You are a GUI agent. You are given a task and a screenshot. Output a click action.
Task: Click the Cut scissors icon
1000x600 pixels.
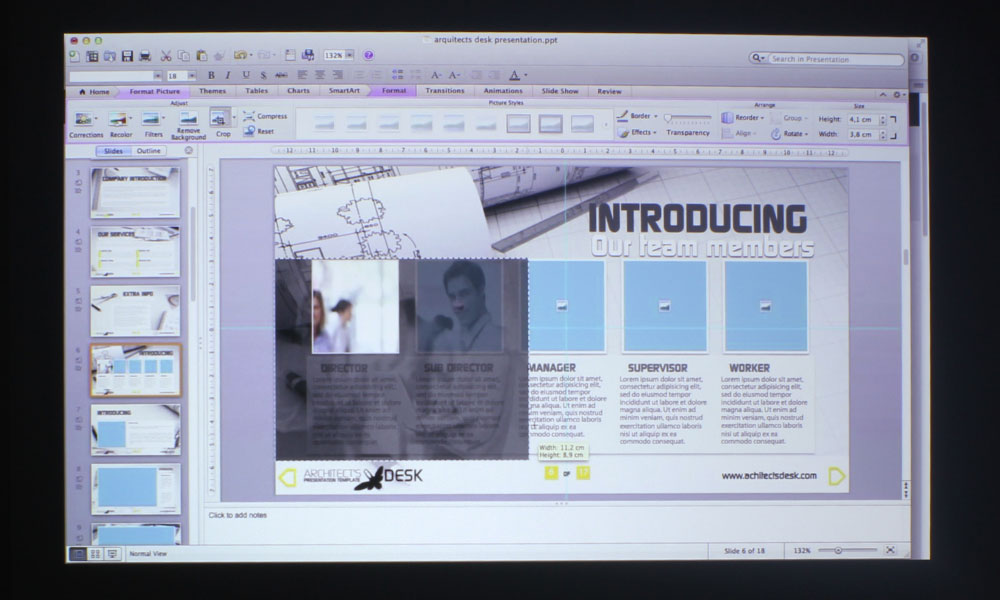(x=167, y=56)
